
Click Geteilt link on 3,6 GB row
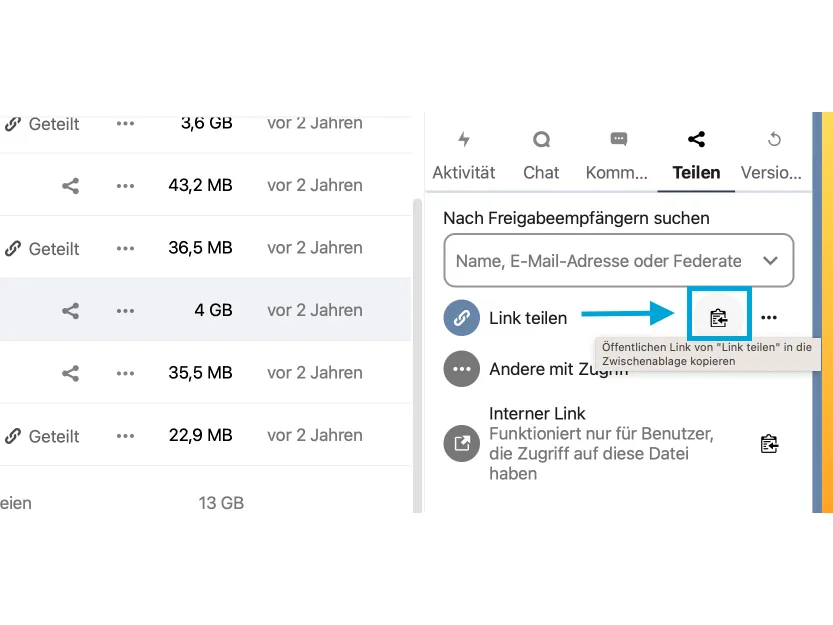pyautogui.click(x=42, y=124)
